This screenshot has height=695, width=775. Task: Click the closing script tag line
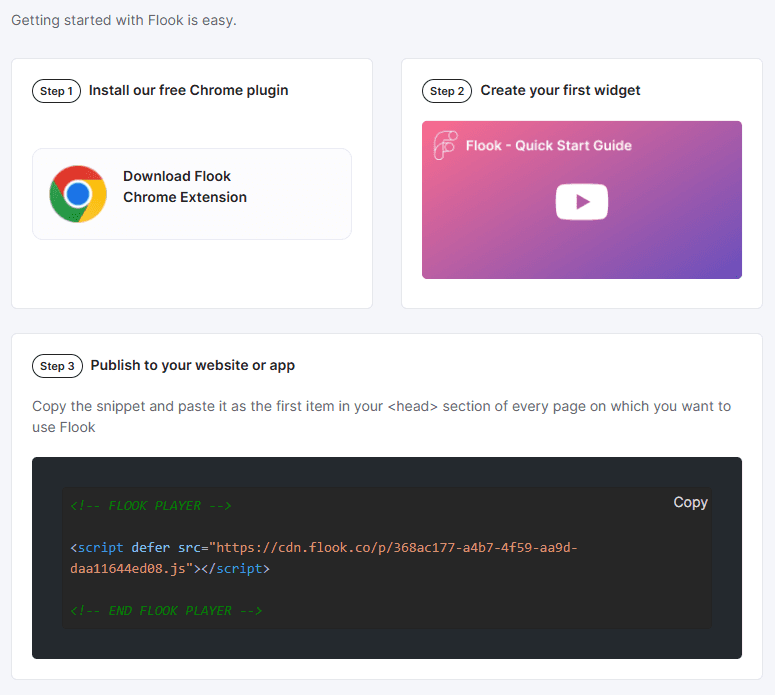coord(170,568)
